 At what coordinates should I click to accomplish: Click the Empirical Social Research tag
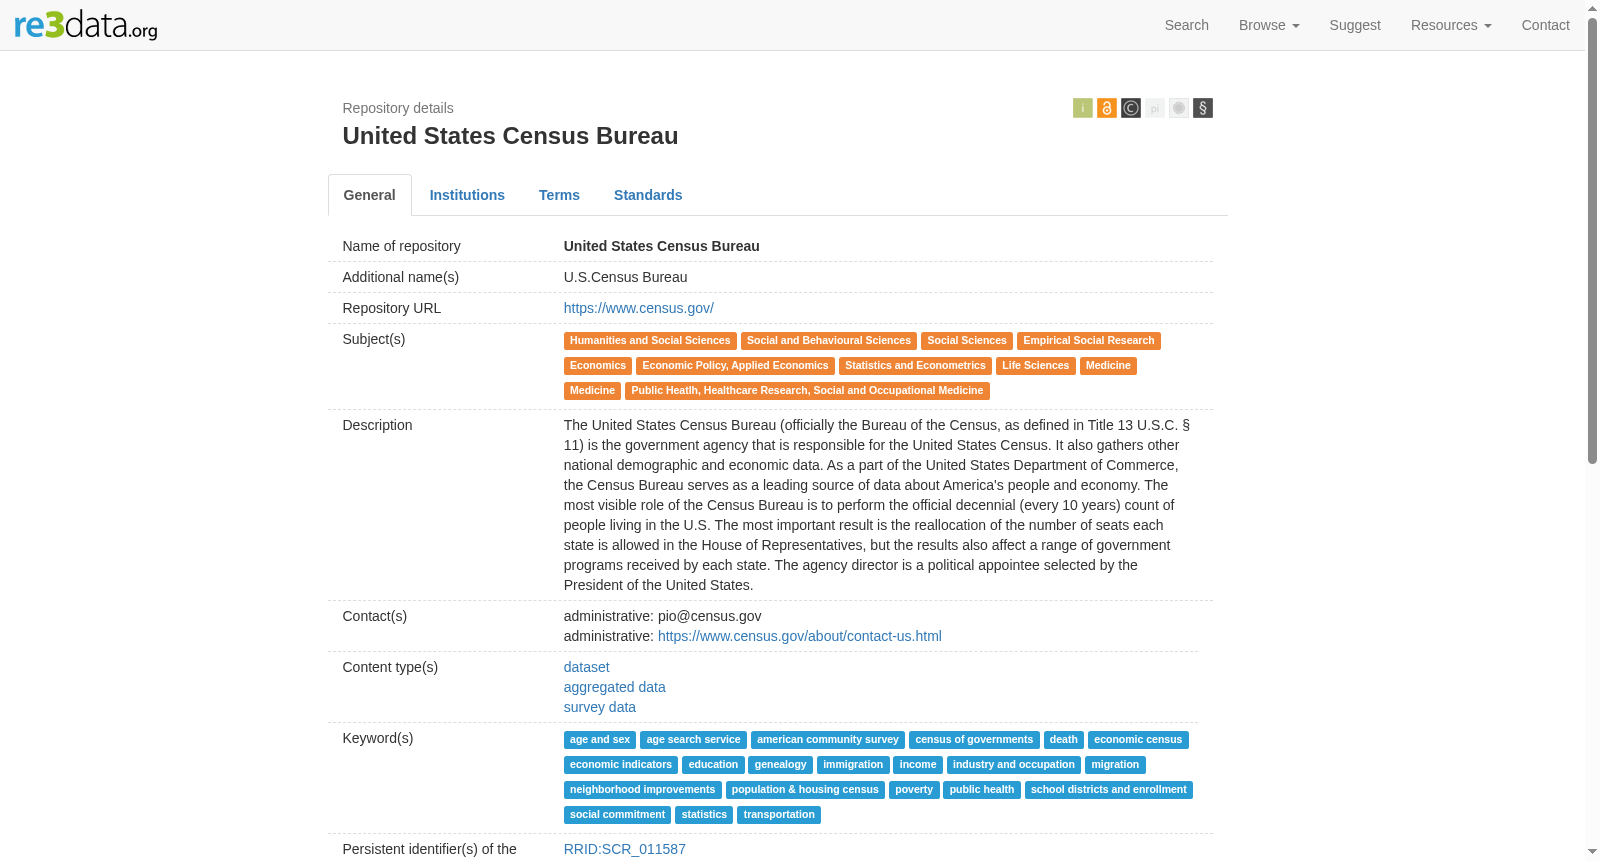(x=1089, y=341)
